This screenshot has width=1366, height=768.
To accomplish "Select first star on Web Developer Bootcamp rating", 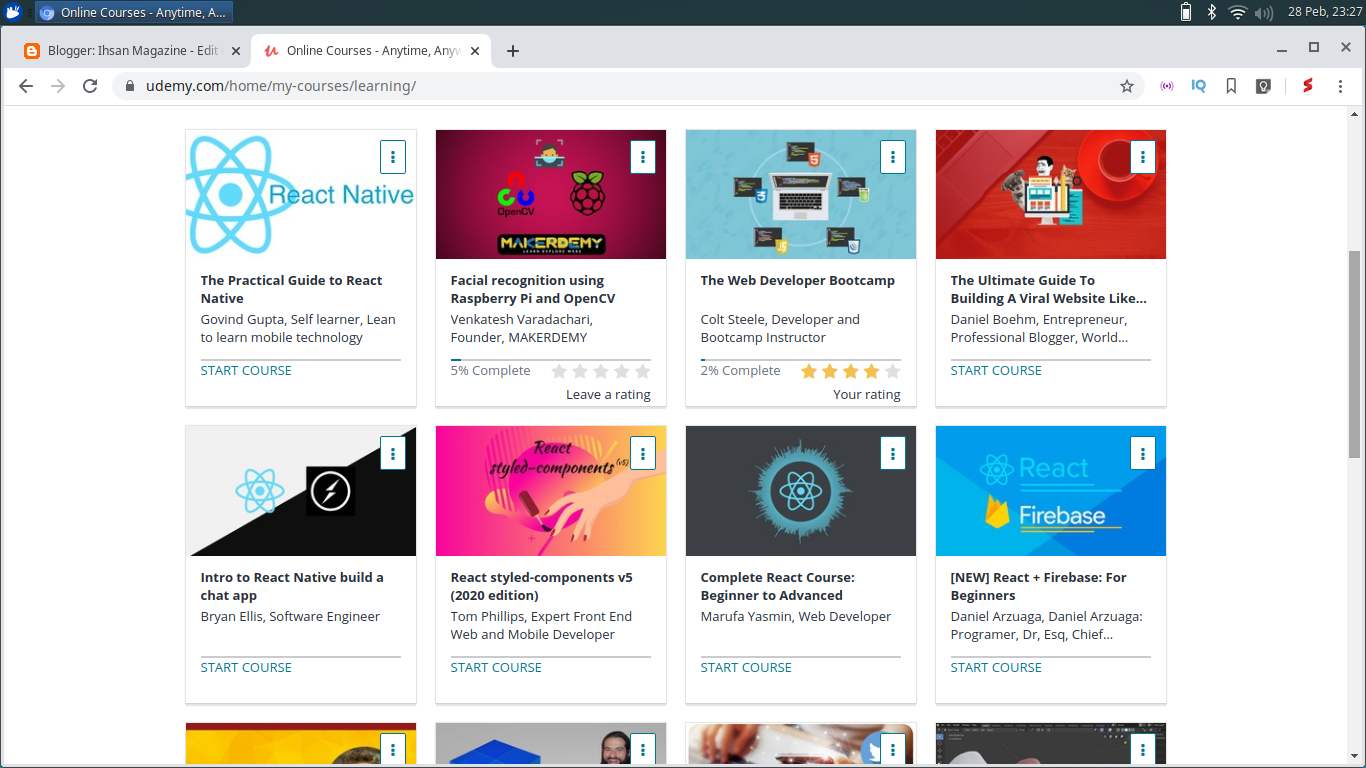I will click(x=809, y=371).
